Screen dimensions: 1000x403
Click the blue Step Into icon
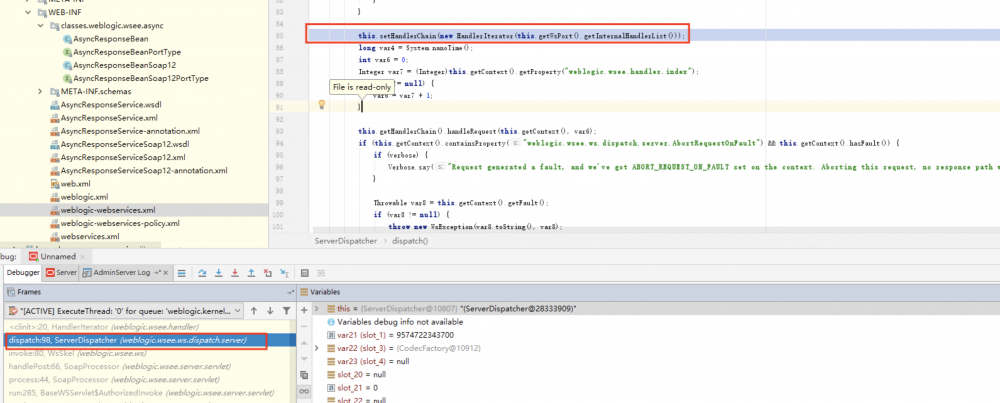coord(219,273)
